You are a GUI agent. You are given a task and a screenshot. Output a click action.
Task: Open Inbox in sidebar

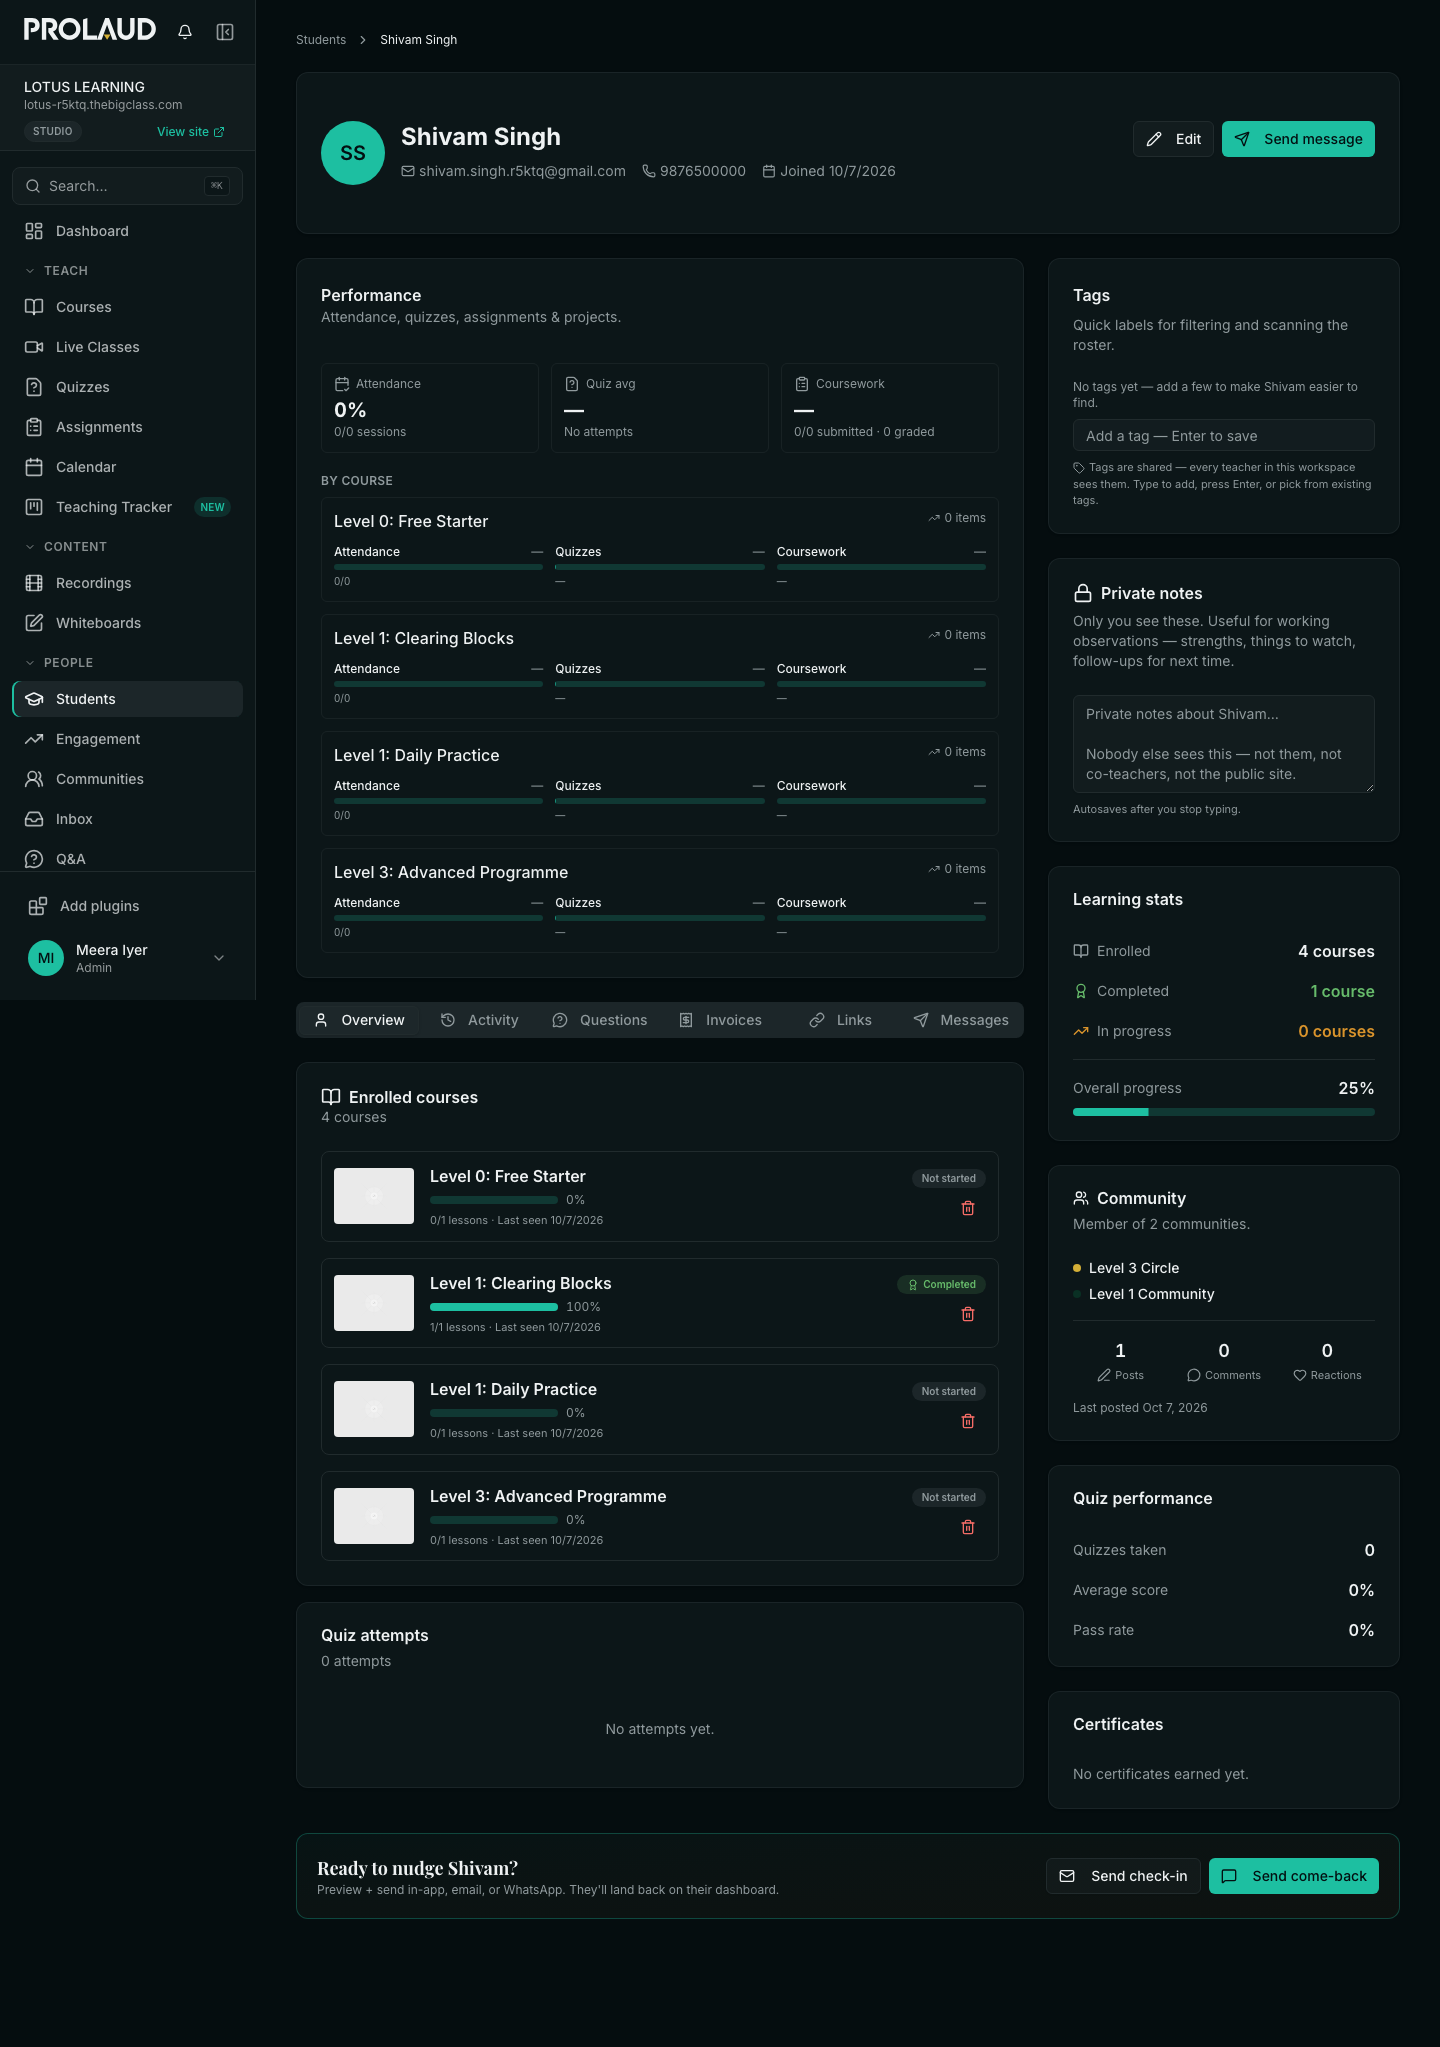click(x=127, y=819)
